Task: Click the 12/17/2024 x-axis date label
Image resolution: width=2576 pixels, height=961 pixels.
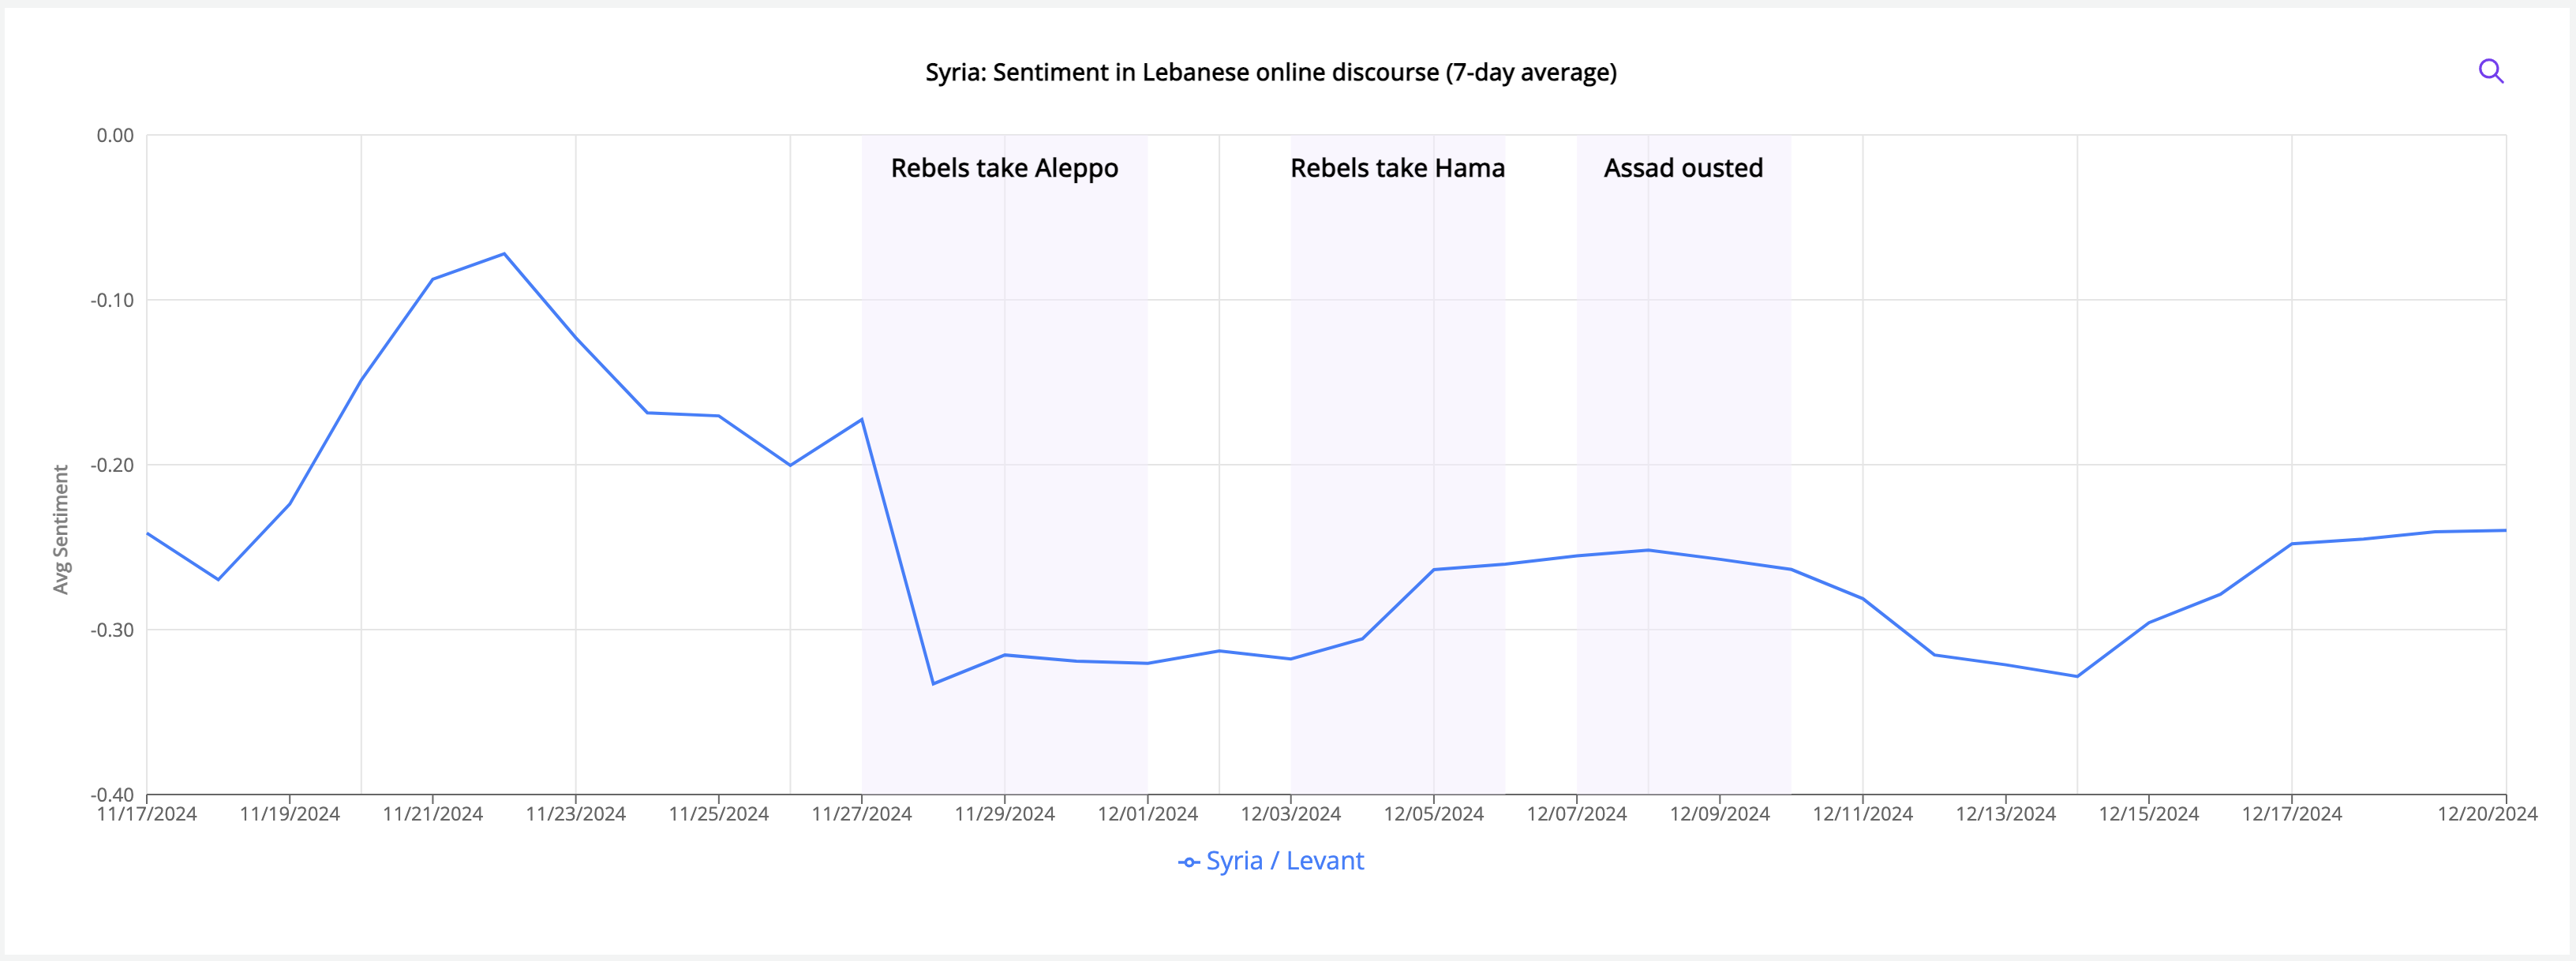Action: click(x=2292, y=814)
